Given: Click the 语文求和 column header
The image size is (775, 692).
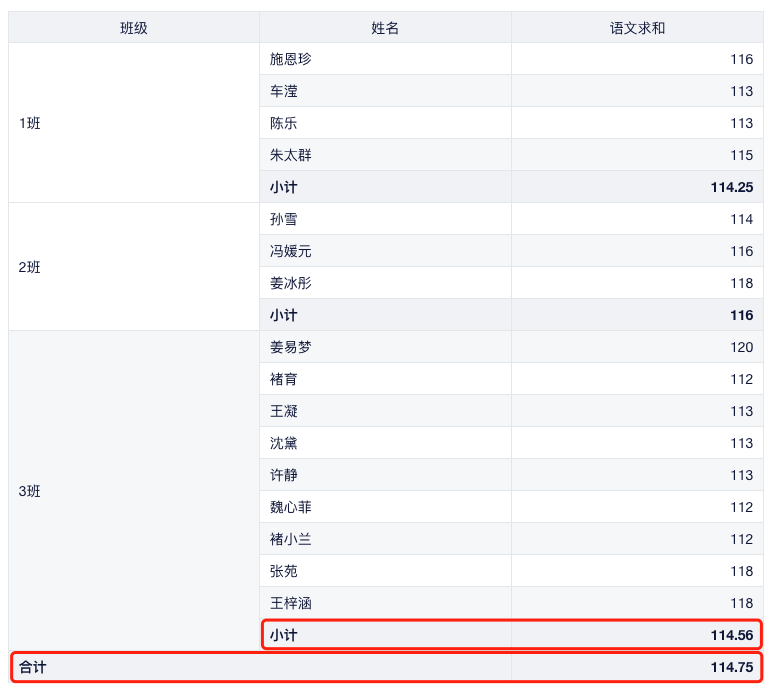Looking at the screenshot, I should [637, 28].
